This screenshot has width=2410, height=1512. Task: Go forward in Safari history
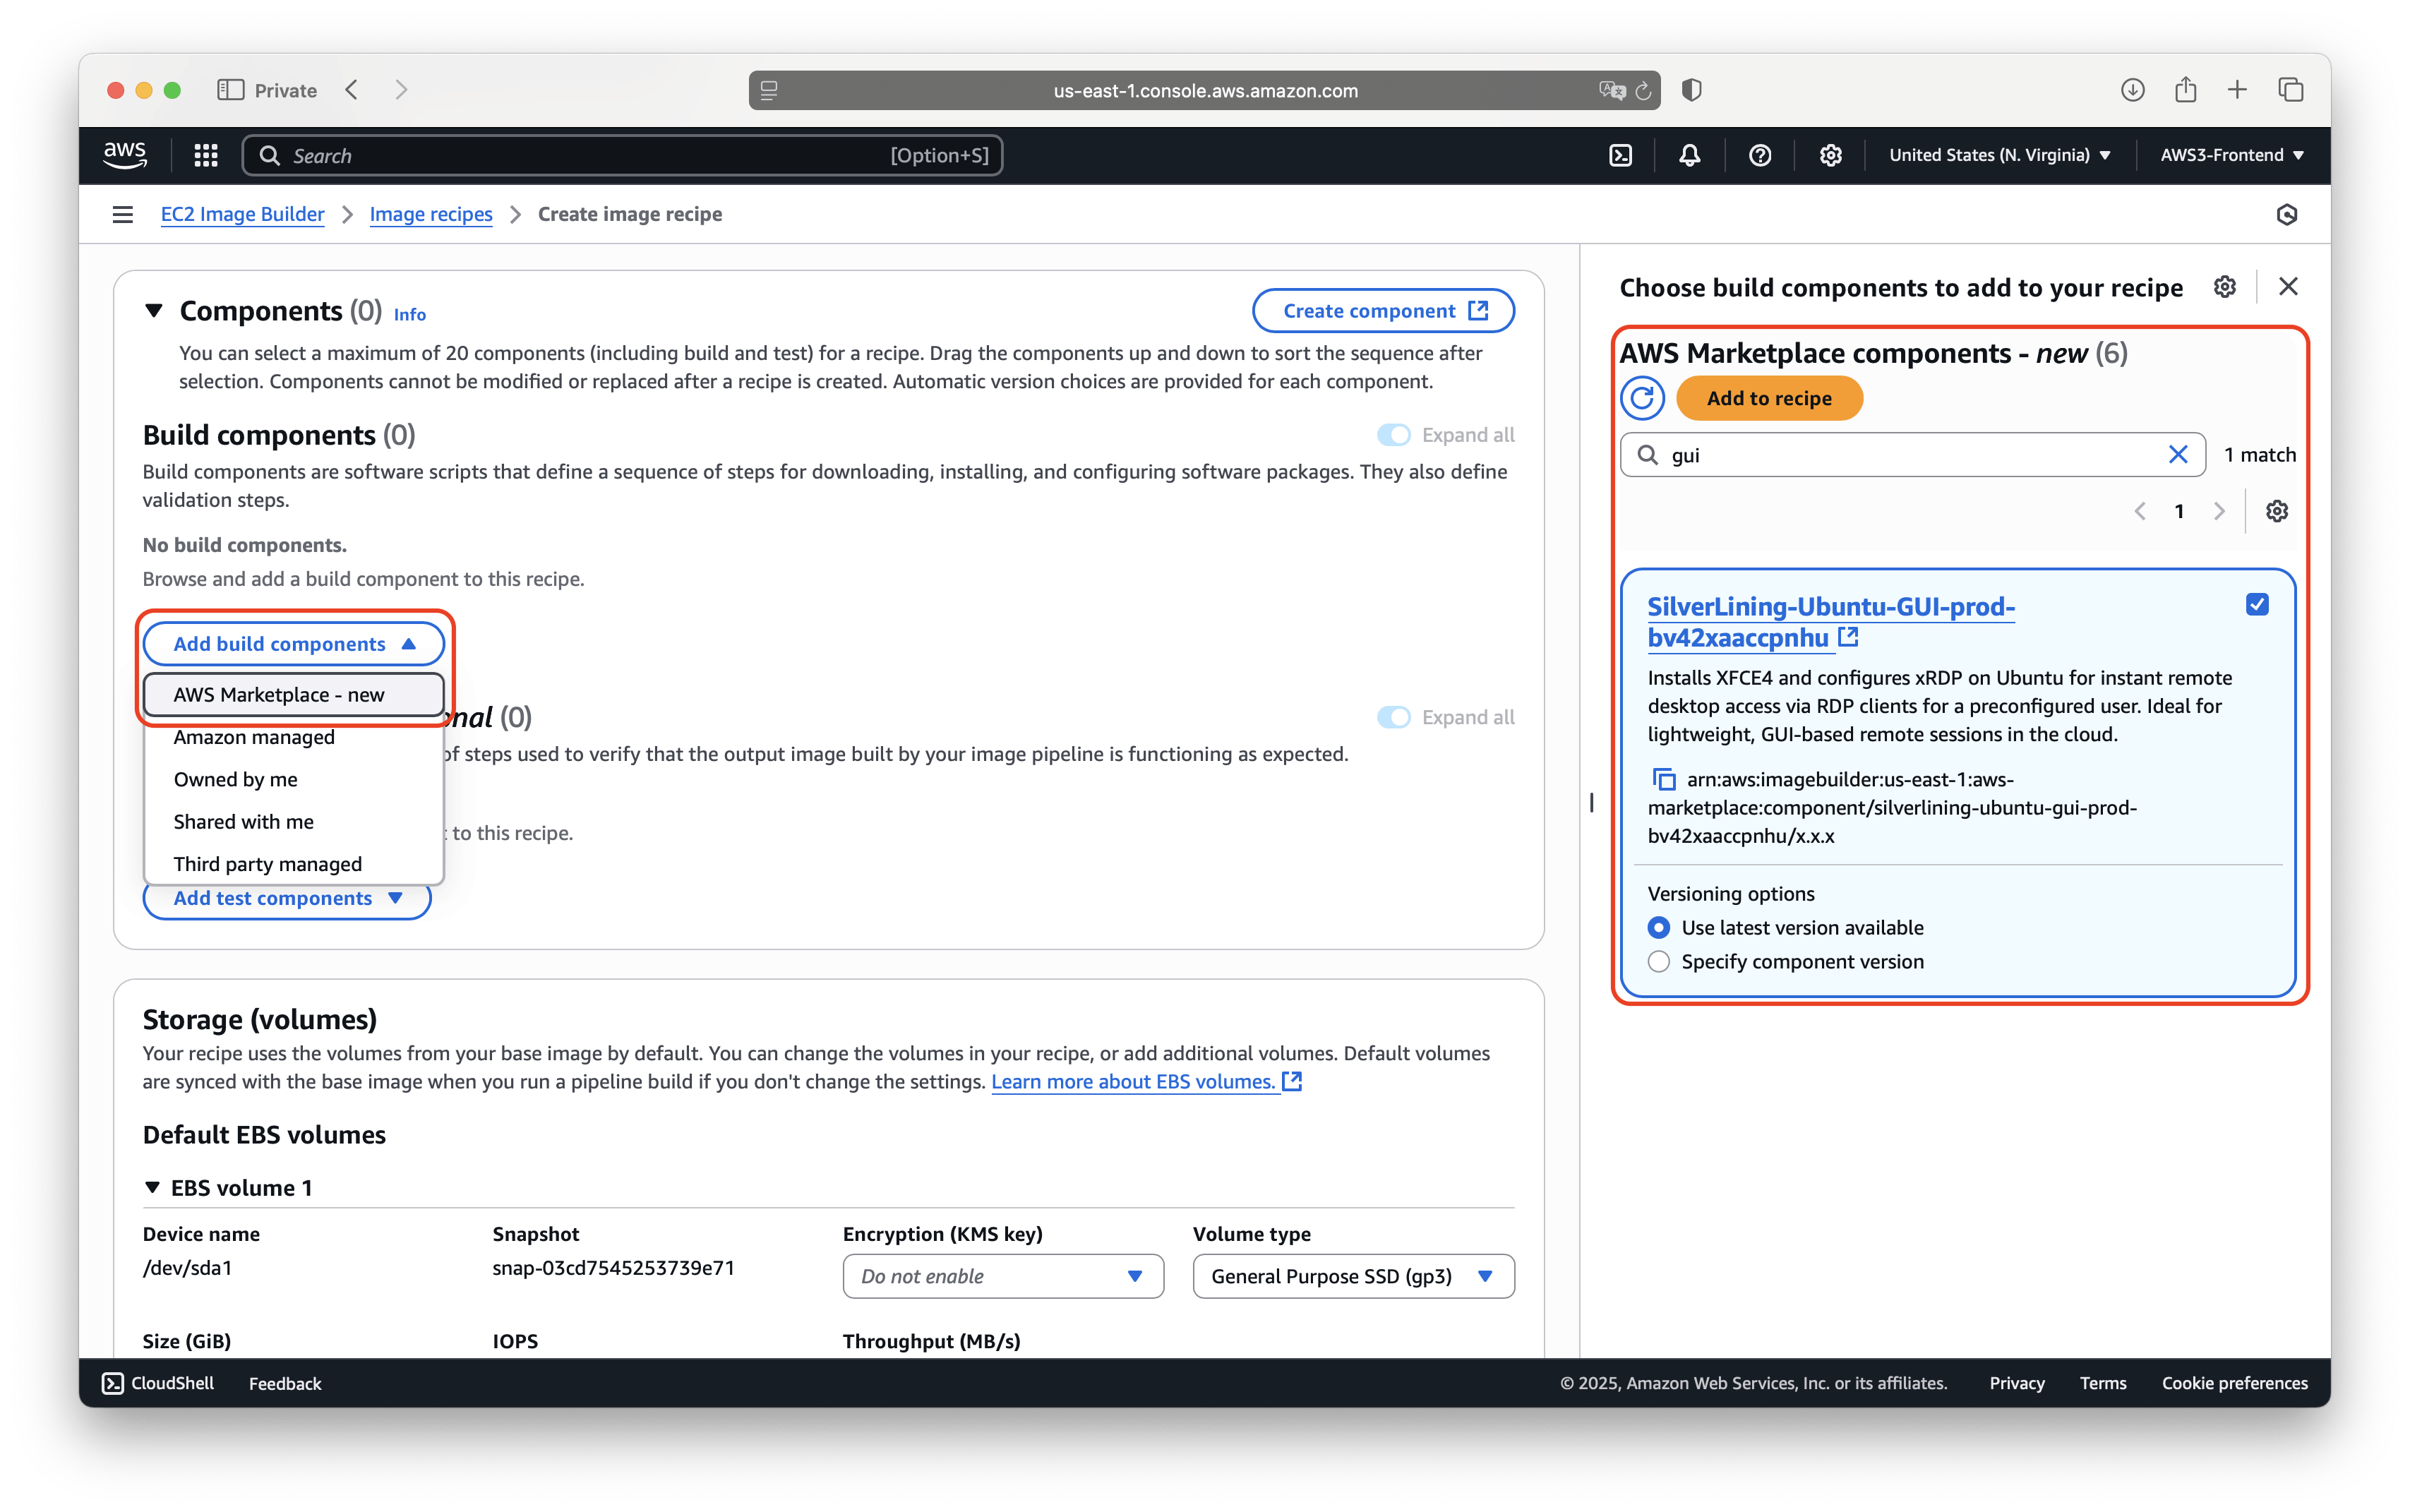(x=401, y=90)
